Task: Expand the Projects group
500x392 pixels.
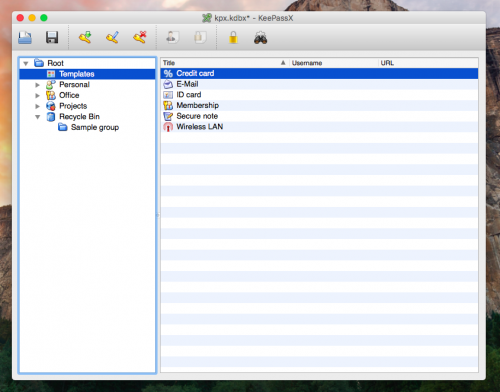Action: 37,106
